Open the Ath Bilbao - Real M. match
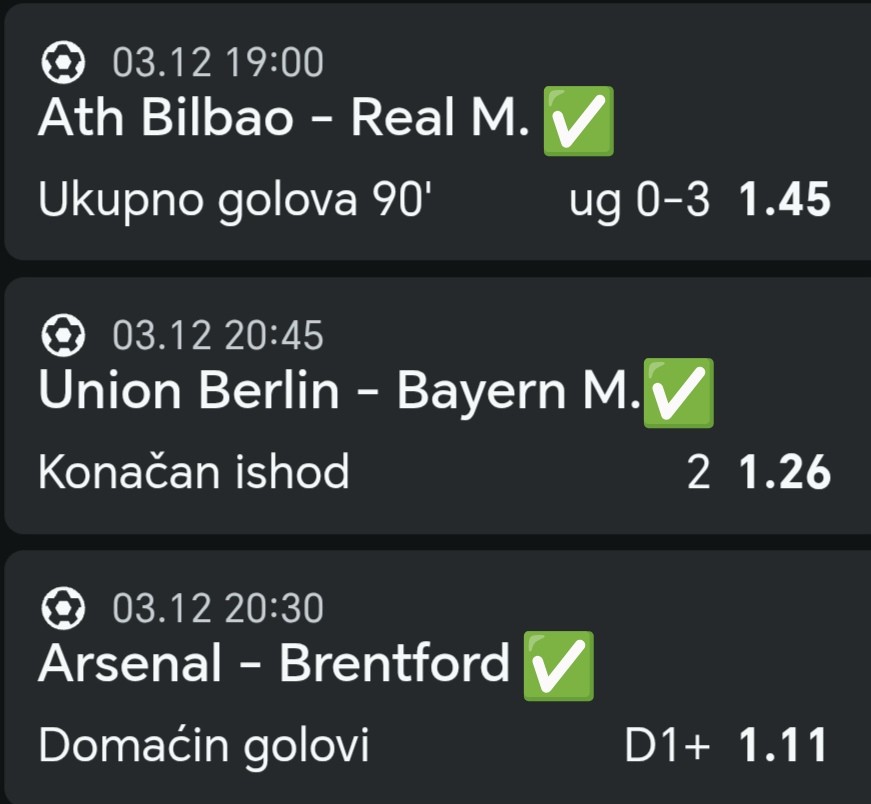 click(x=282, y=119)
